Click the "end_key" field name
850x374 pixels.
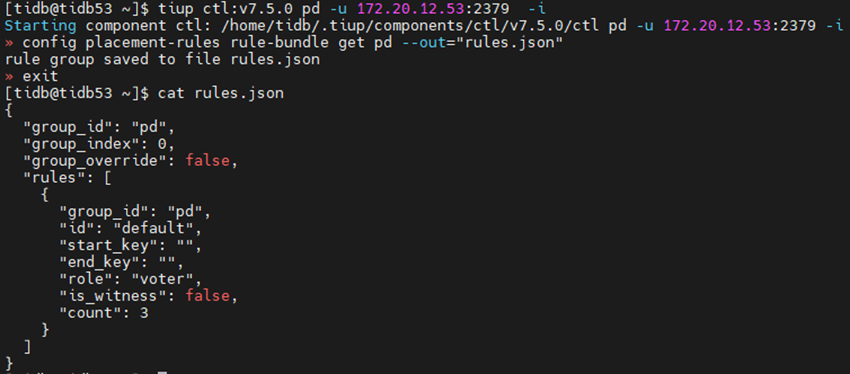[95, 262]
